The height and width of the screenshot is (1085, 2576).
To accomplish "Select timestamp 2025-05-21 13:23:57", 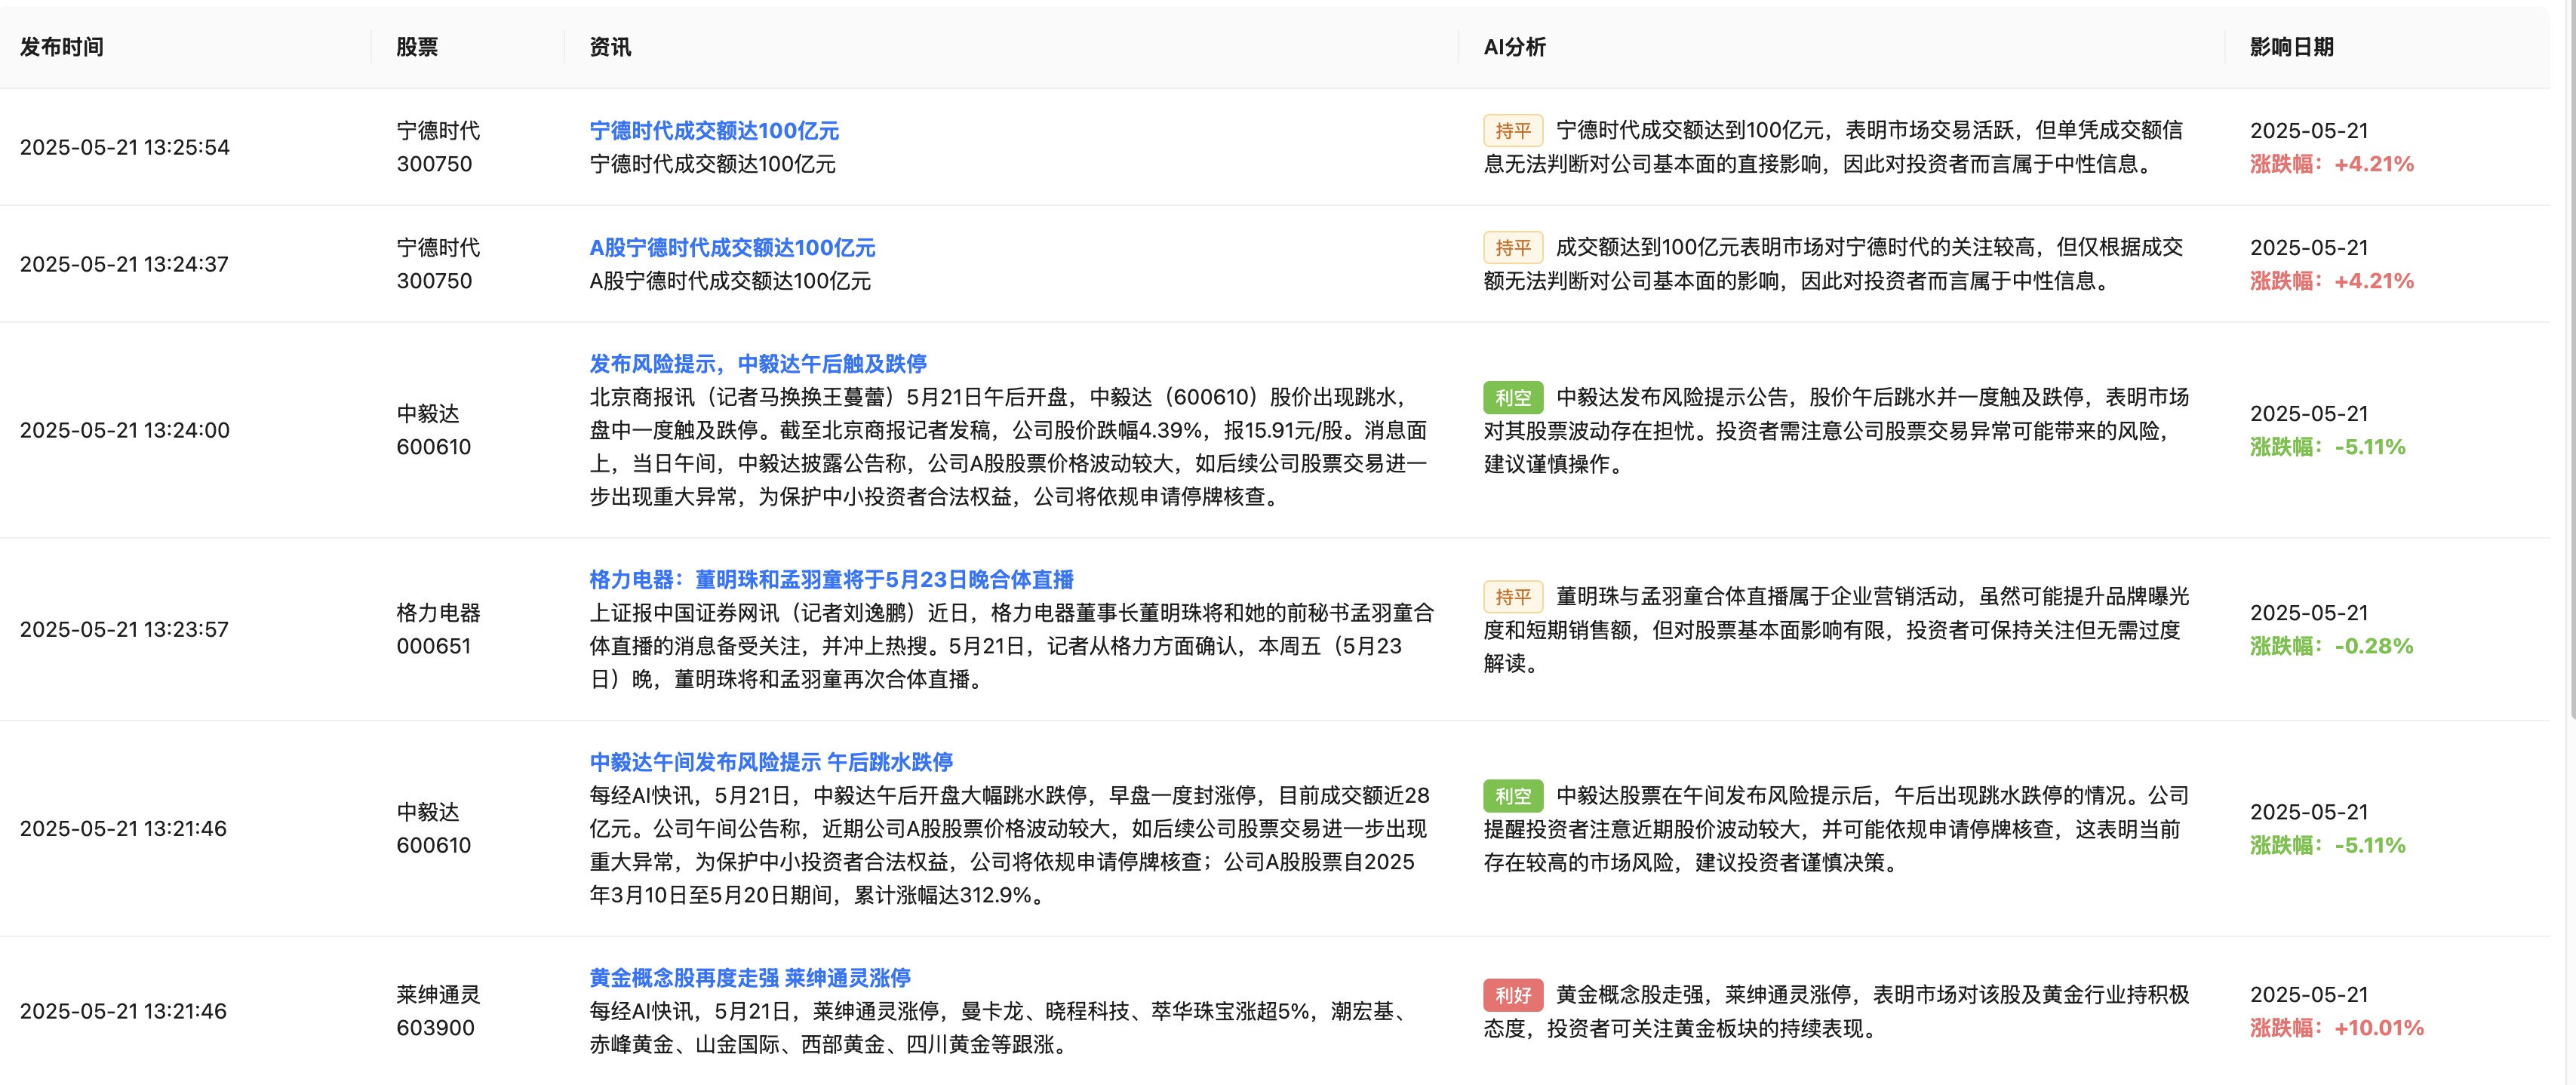I will (x=124, y=629).
